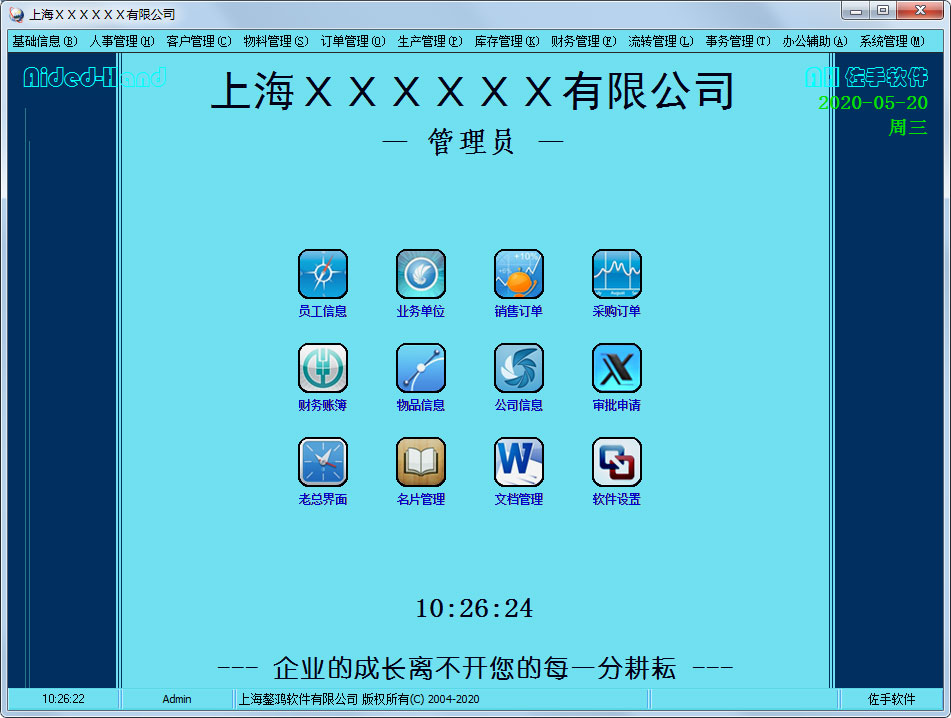Click the 老总界面 label text
Image resolution: width=951 pixels, height=718 pixels.
[x=323, y=500]
